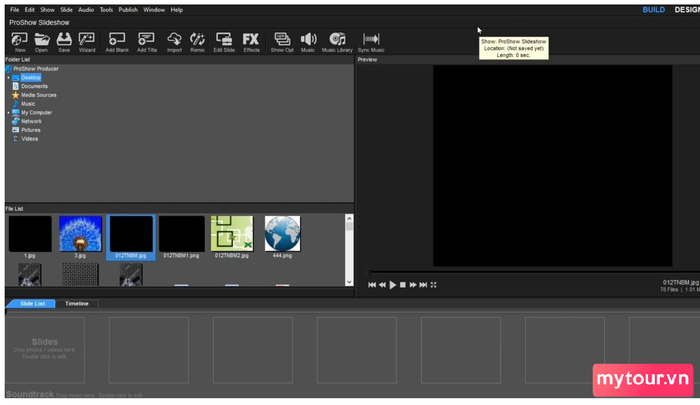The height and width of the screenshot is (405, 700).
Task: Click the preview seek bar
Action: point(533,271)
